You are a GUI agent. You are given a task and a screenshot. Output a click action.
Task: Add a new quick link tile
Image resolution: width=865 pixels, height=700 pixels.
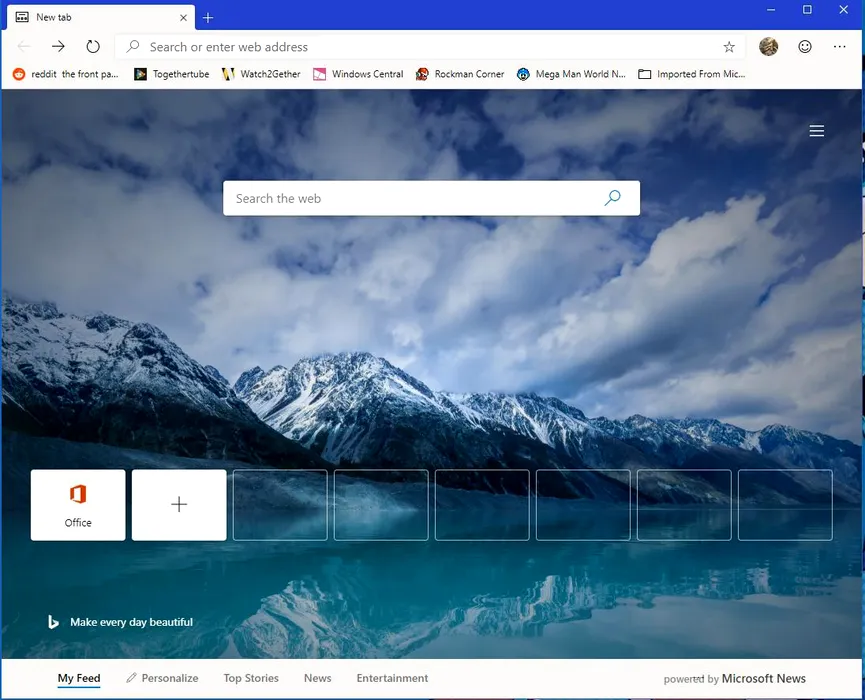pos(179,505)
